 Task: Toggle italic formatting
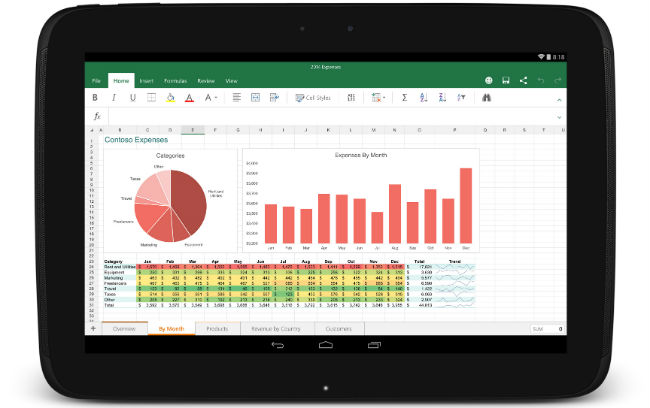[114, 98]
